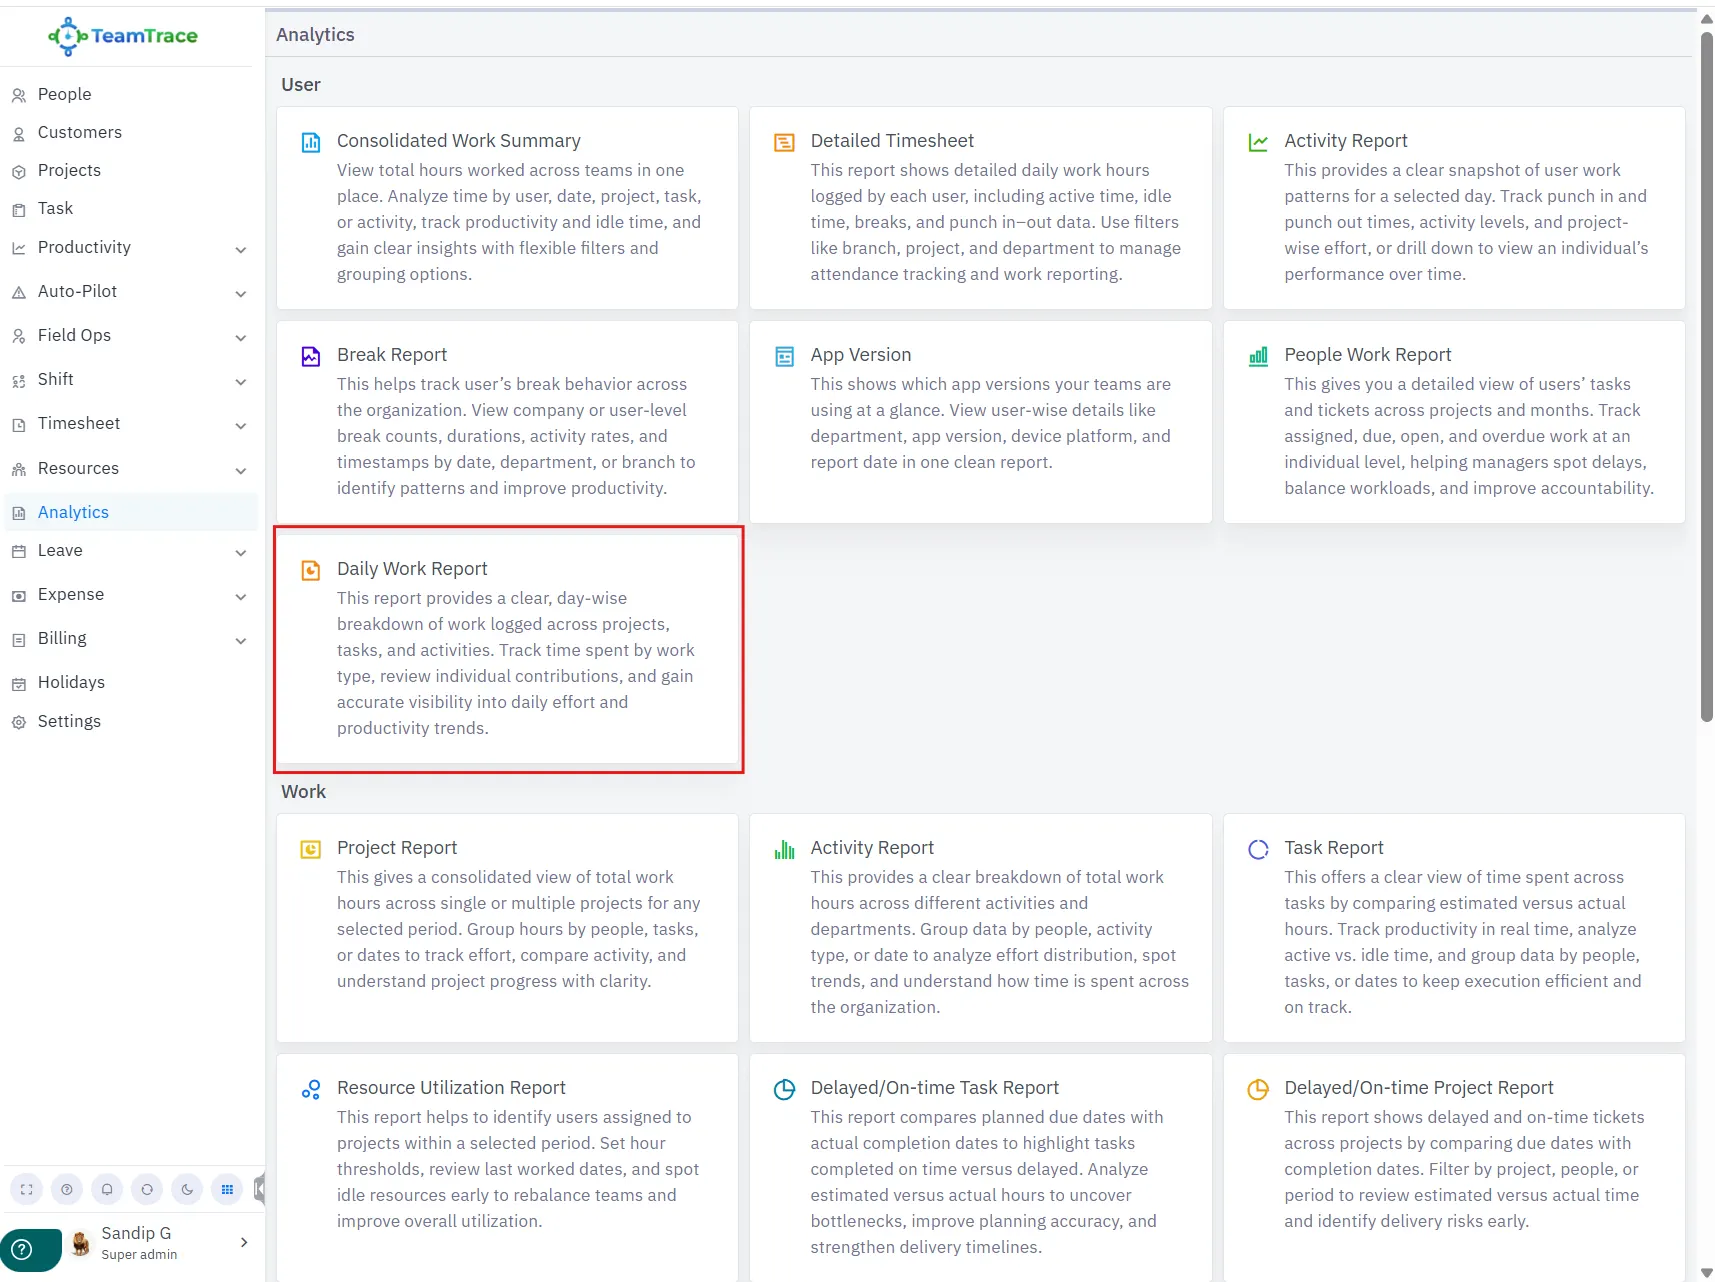Go to People in sidebar
This screenshot has width=1715, height=1282.
coord(64,94)
